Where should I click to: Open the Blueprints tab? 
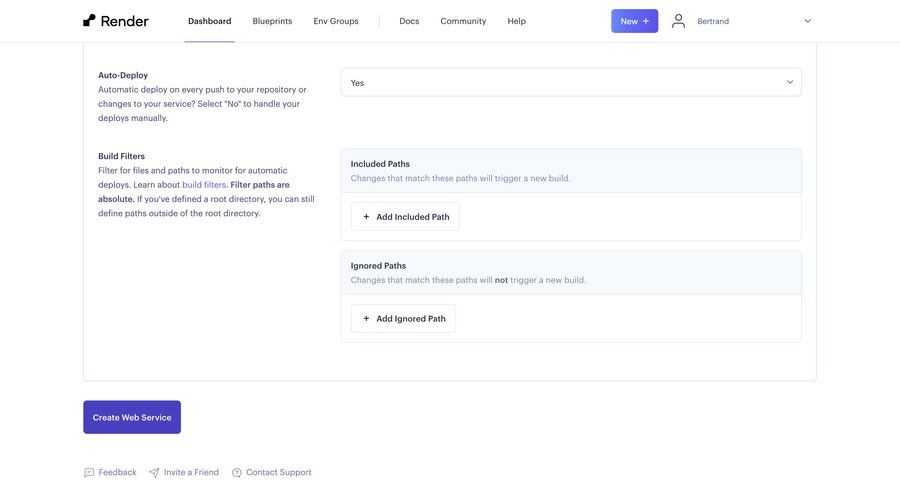tap(272, 21)
